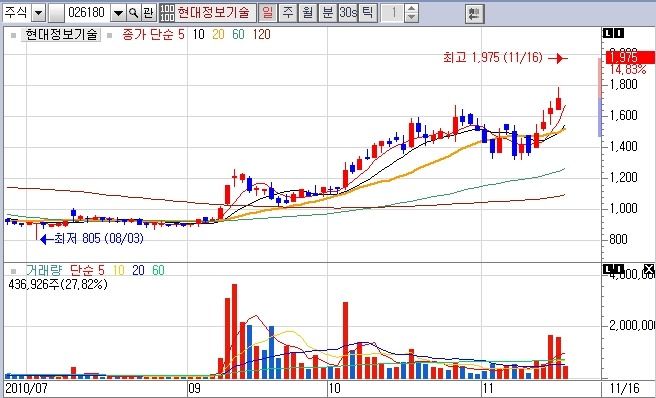Click the 거래량 volume legend label
This screenshot has height=398, width=656.
point(43,270)
